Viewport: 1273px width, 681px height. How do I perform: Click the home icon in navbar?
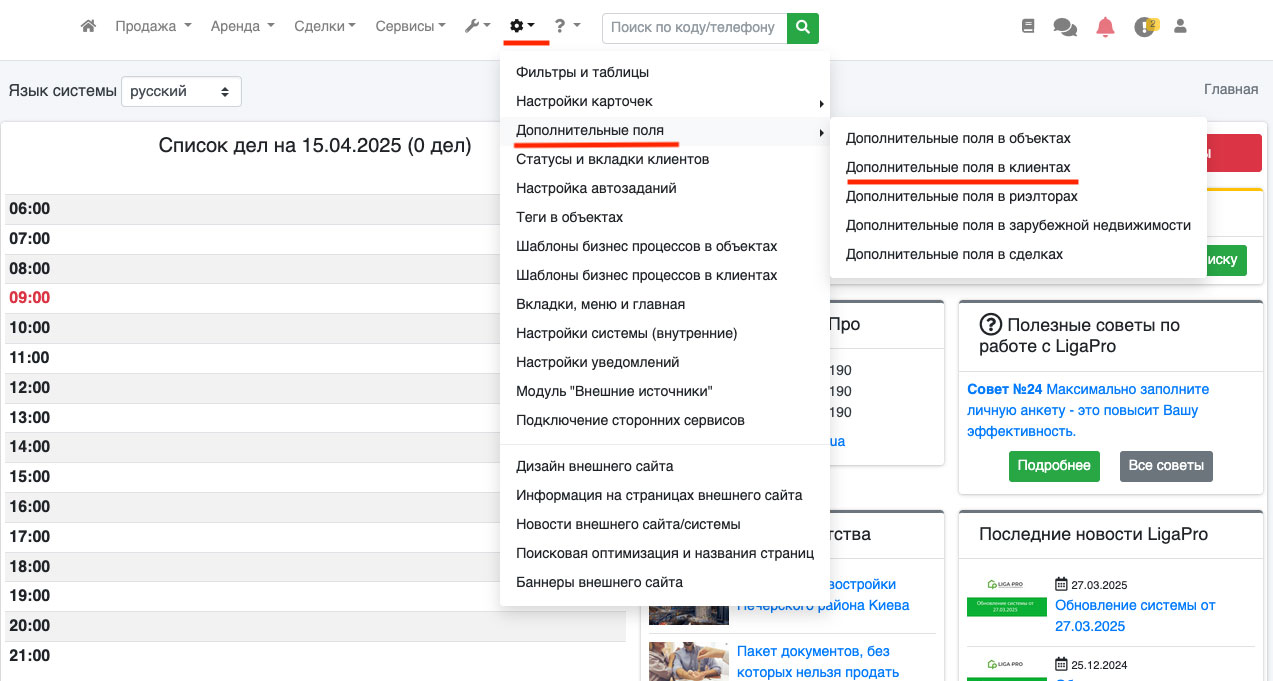click(x=88, y=27)
